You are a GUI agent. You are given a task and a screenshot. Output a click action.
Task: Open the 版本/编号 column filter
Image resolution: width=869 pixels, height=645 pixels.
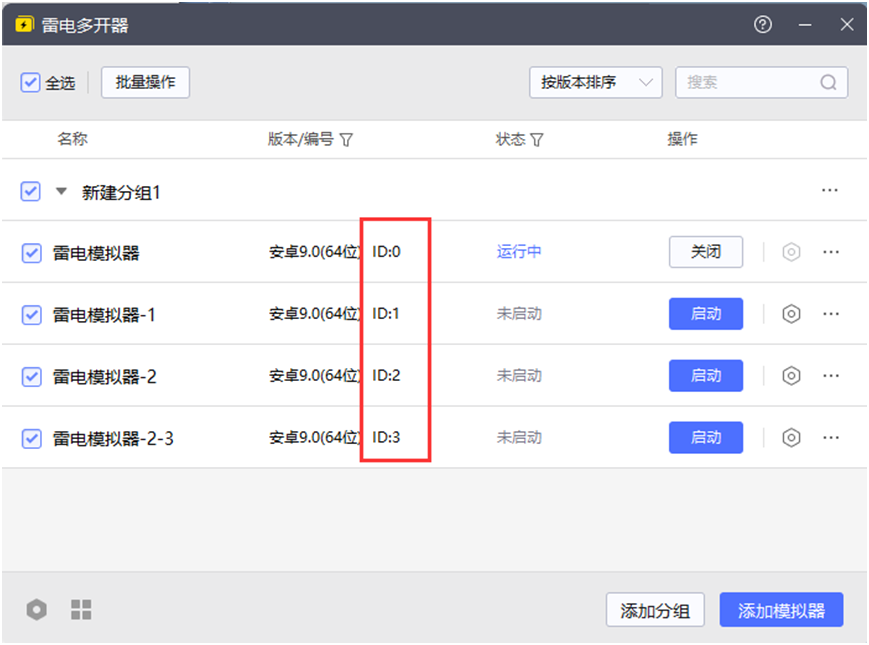click(347, 140)
